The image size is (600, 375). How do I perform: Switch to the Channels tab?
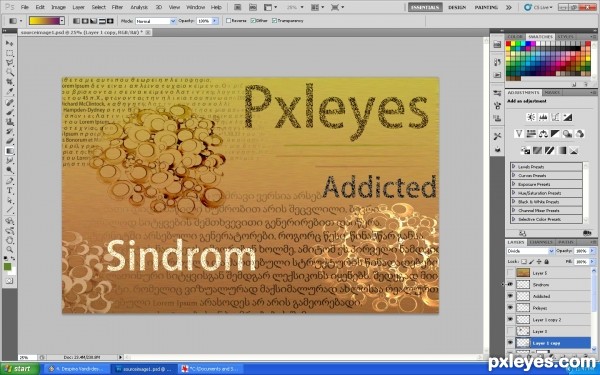541,242
